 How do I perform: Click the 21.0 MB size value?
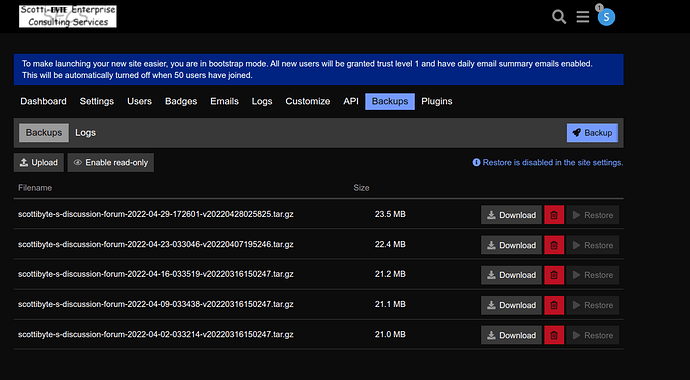[390, 334]
